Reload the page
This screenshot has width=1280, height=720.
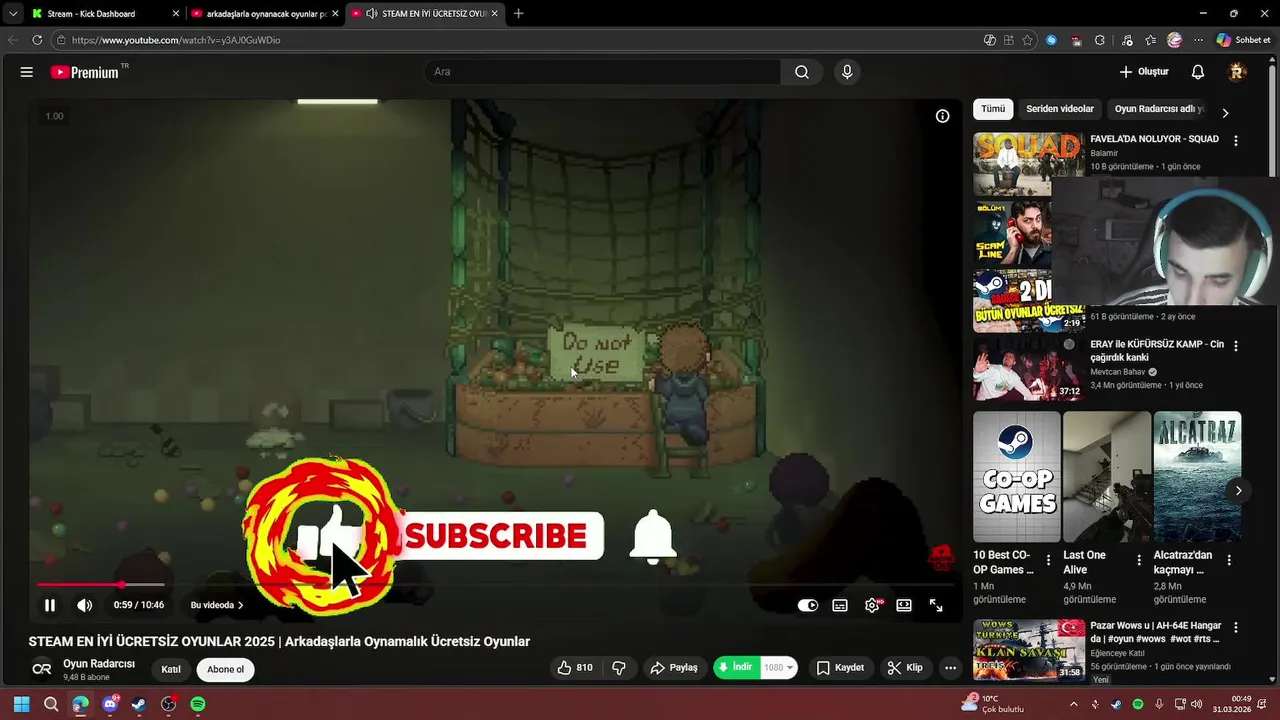pyautogui.click(x=37, y=40)
